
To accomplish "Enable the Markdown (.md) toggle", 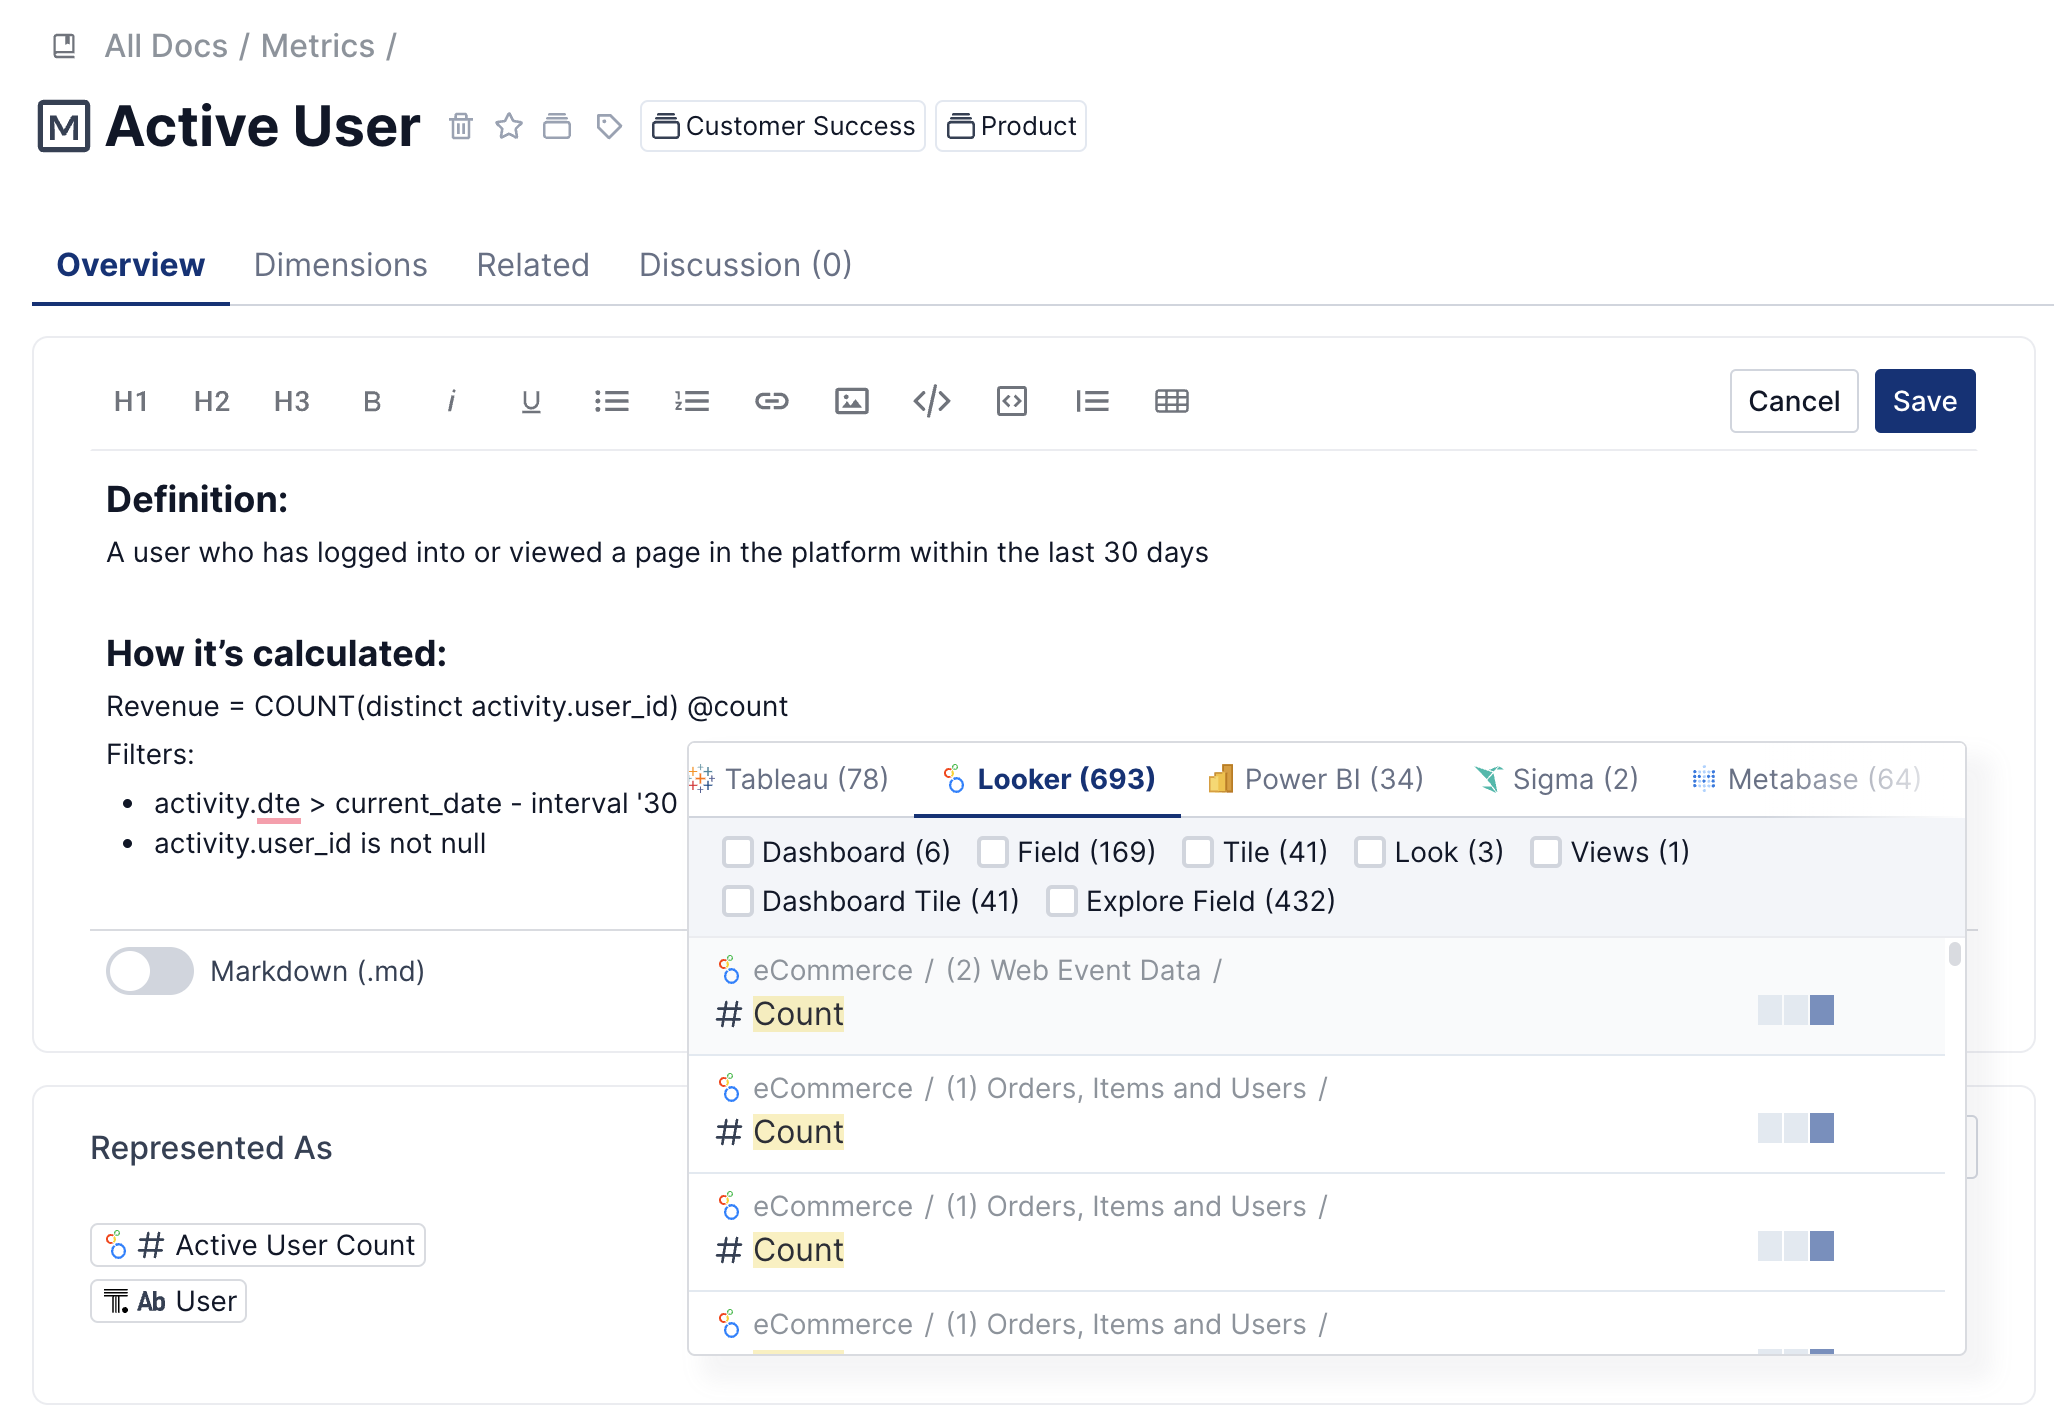I will point(150,971).
